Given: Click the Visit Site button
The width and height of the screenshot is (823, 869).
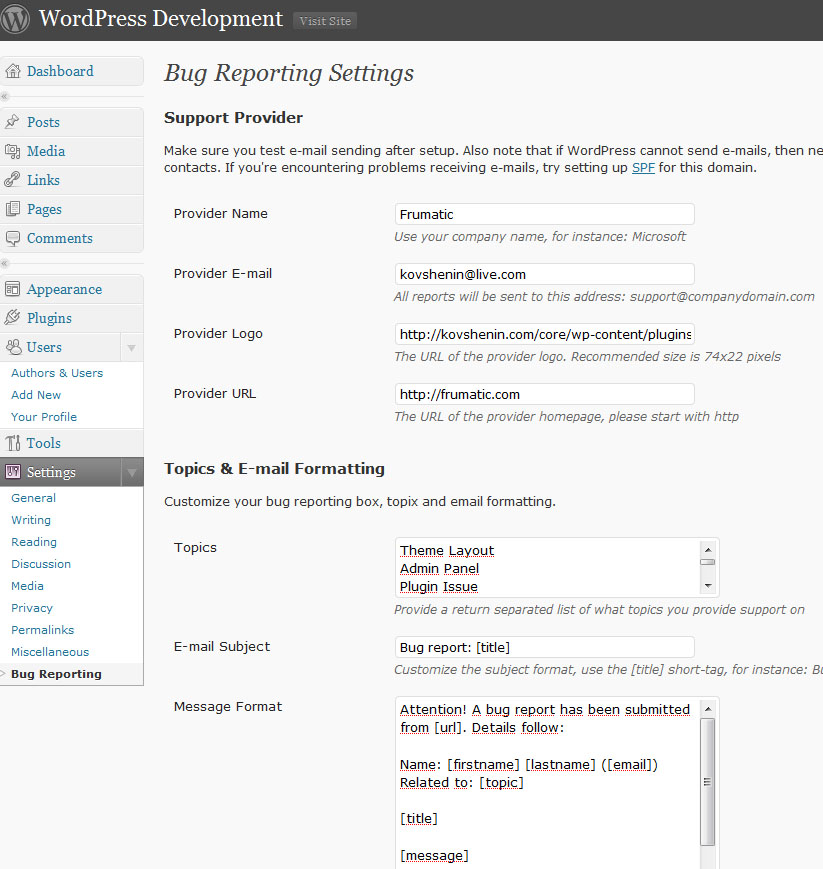Looking at the screenshot, I should pyautogui.click(x=325, y=21).
